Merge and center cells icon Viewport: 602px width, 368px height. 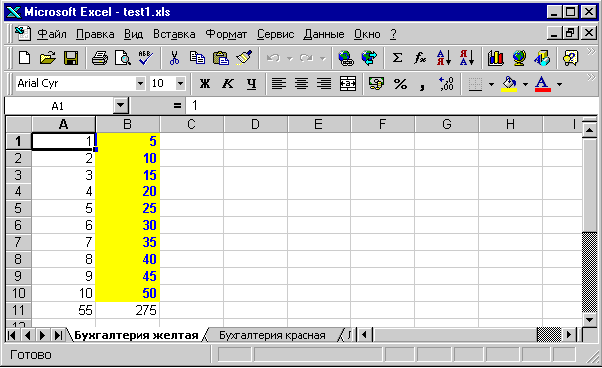(348, 83)
